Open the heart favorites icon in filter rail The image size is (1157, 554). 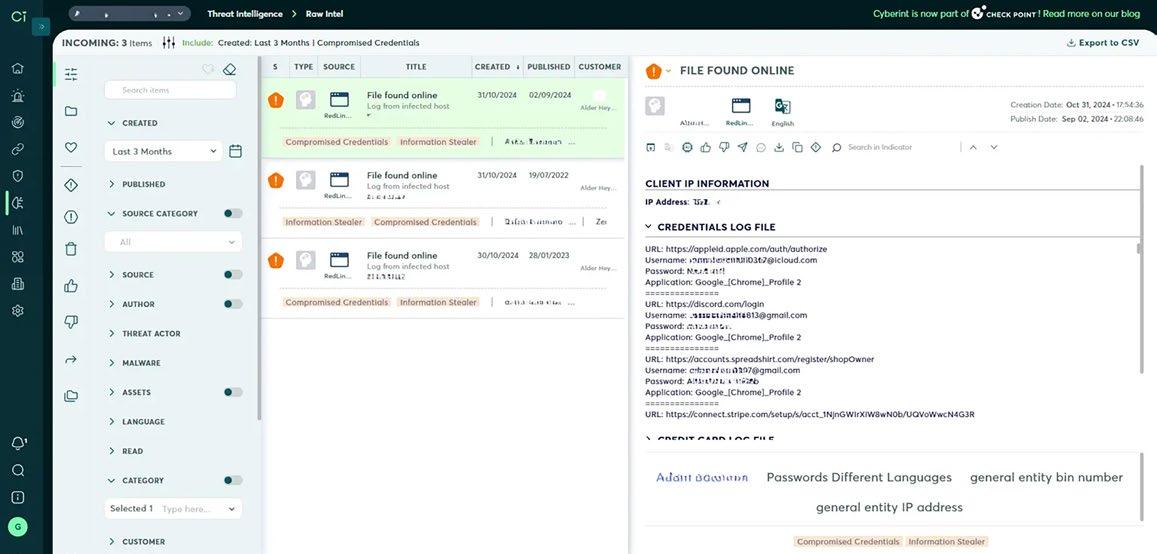pyautogui.click(x=71, y=148)
